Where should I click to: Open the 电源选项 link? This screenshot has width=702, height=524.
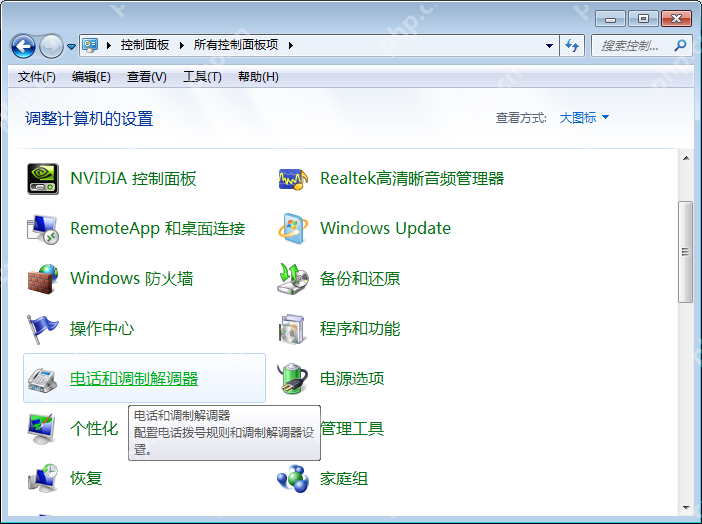point(352,379)
